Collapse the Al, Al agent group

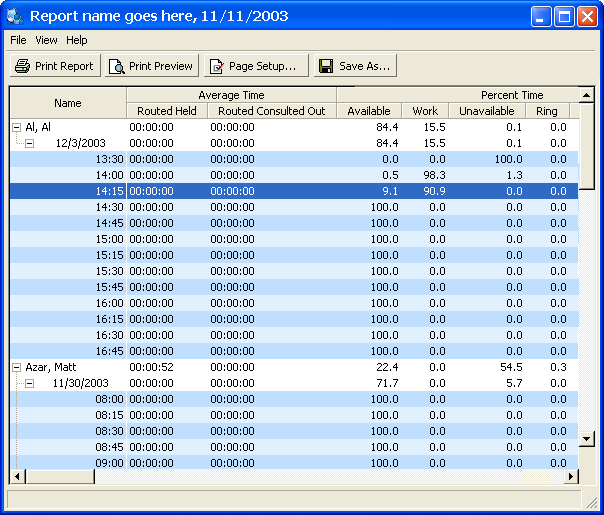[16, 127]
